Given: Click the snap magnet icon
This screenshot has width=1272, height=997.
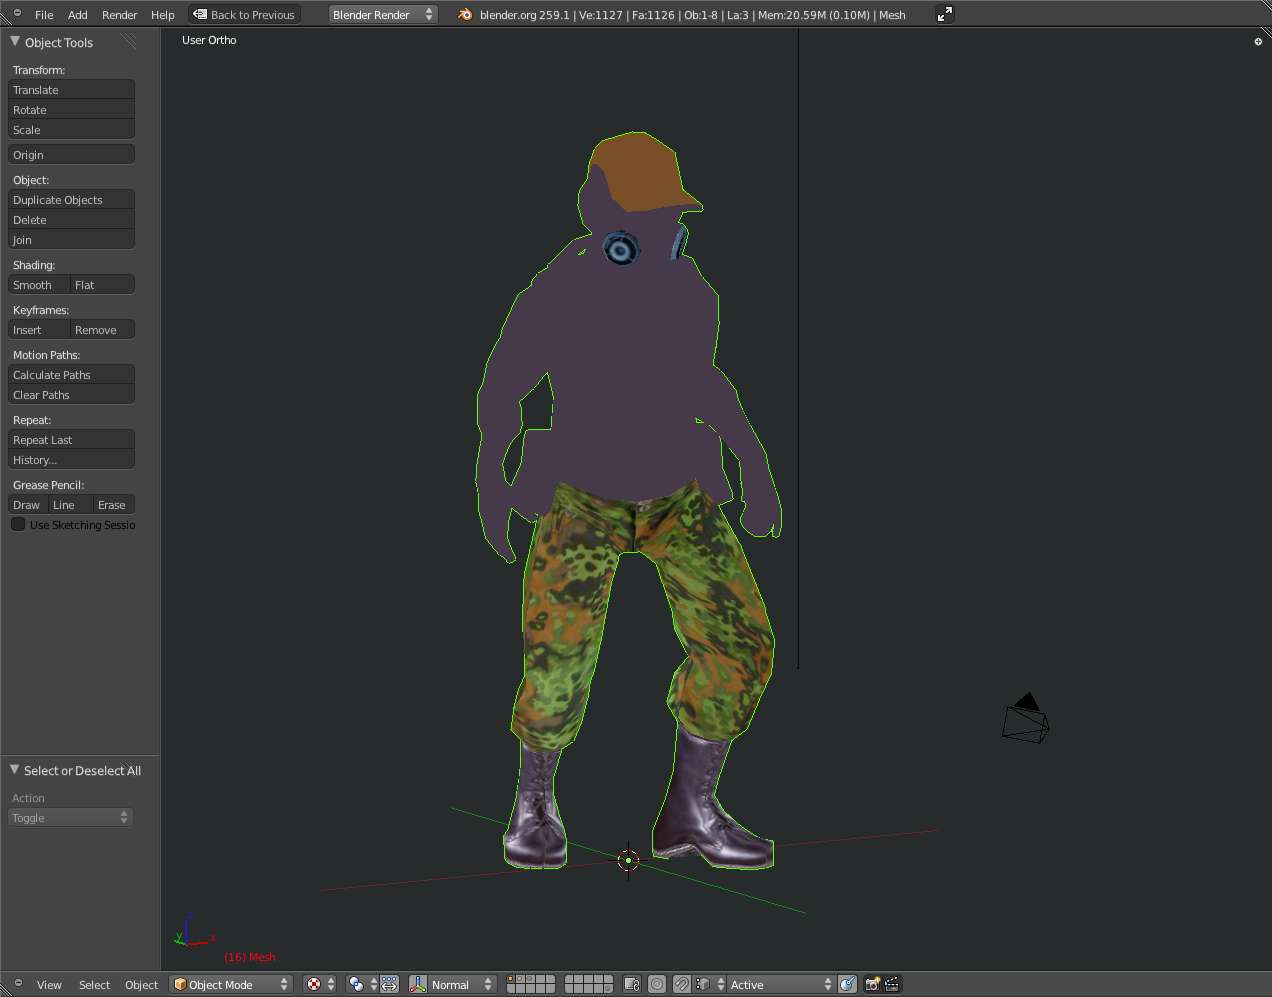Looking at the screenshot, I should pyautogui.click(x=682, y=984).
